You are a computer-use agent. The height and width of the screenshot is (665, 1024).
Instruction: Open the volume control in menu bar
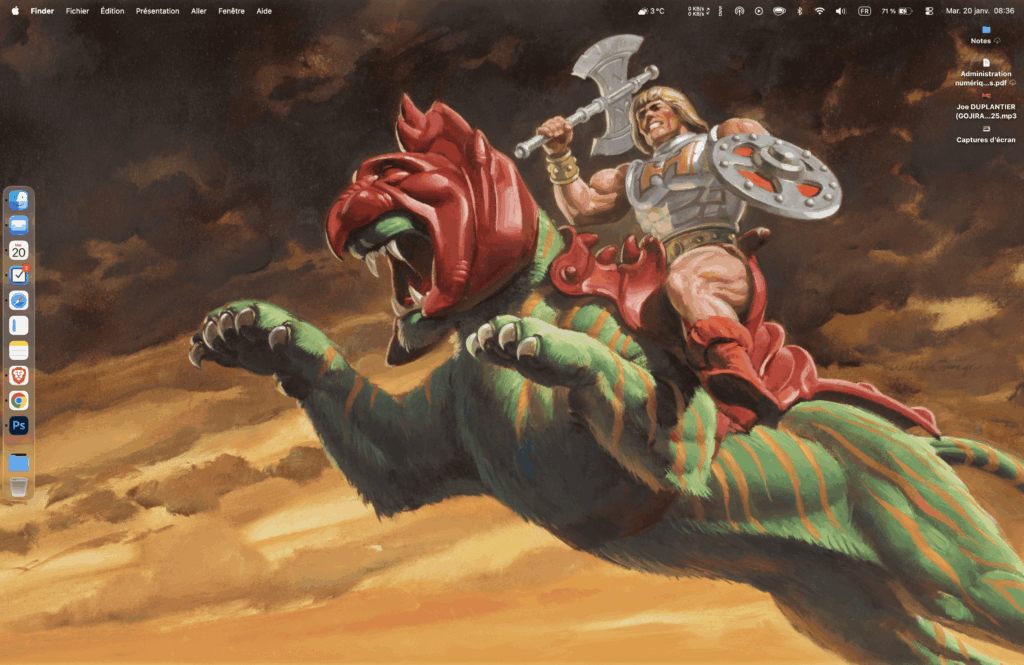click(840, 11)
